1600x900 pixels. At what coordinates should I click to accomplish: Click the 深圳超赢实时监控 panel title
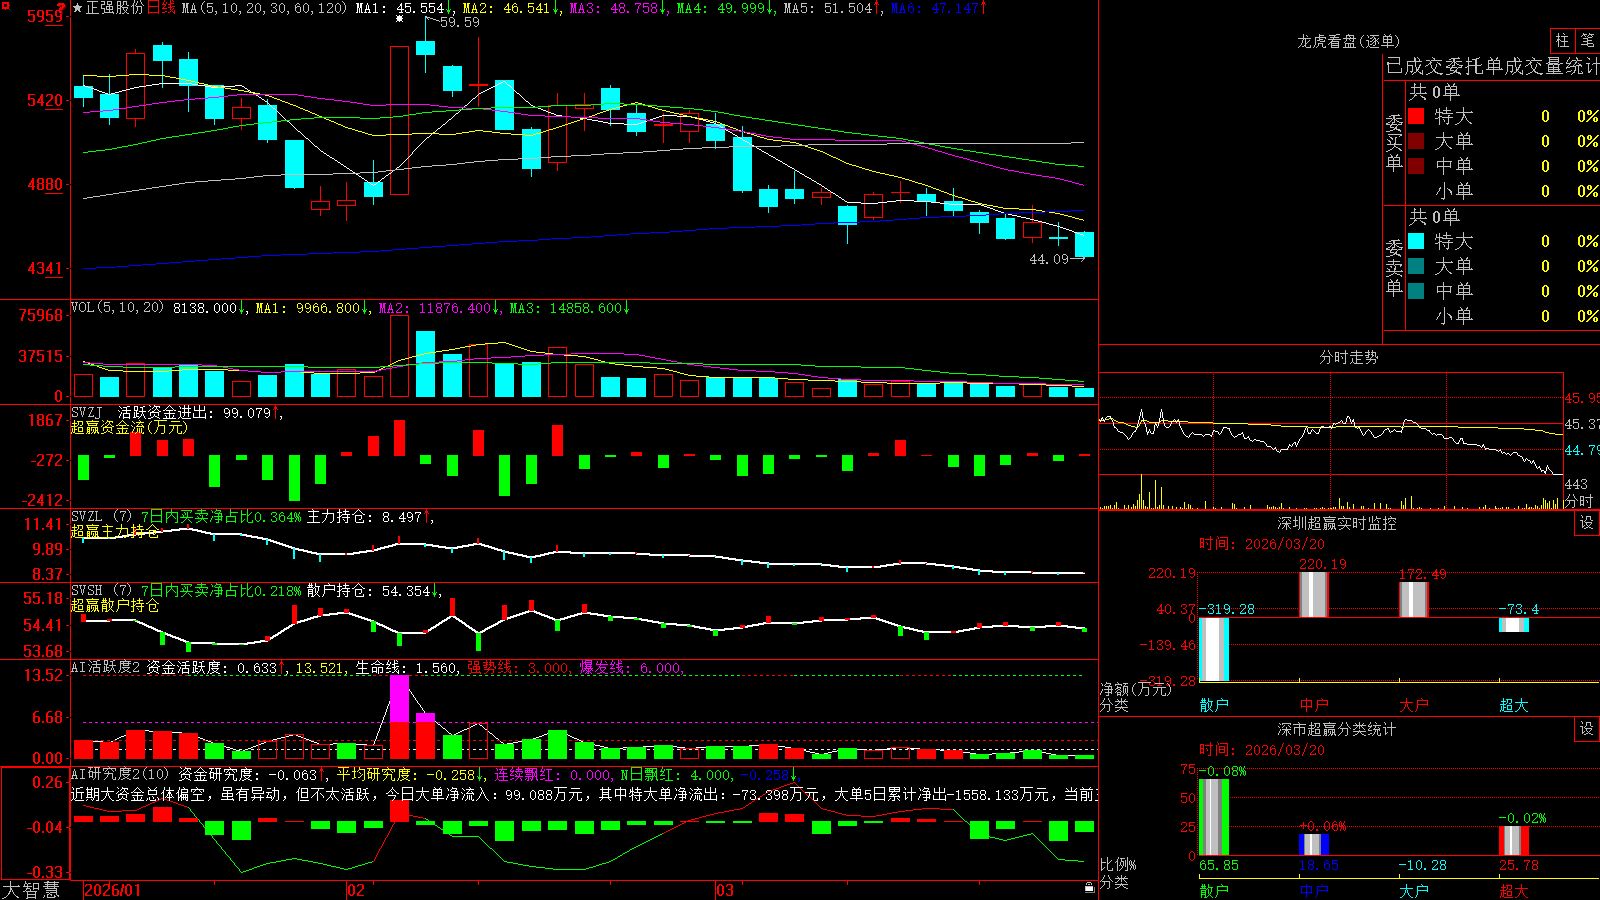(1337, 523)
